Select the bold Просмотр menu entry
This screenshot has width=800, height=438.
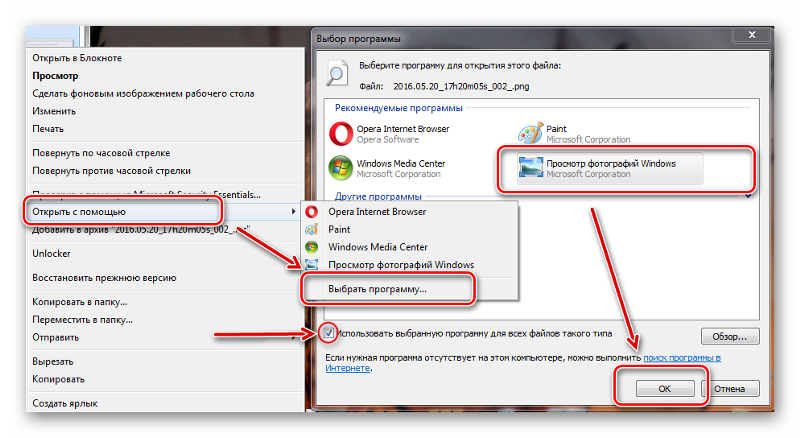(55, 76)
